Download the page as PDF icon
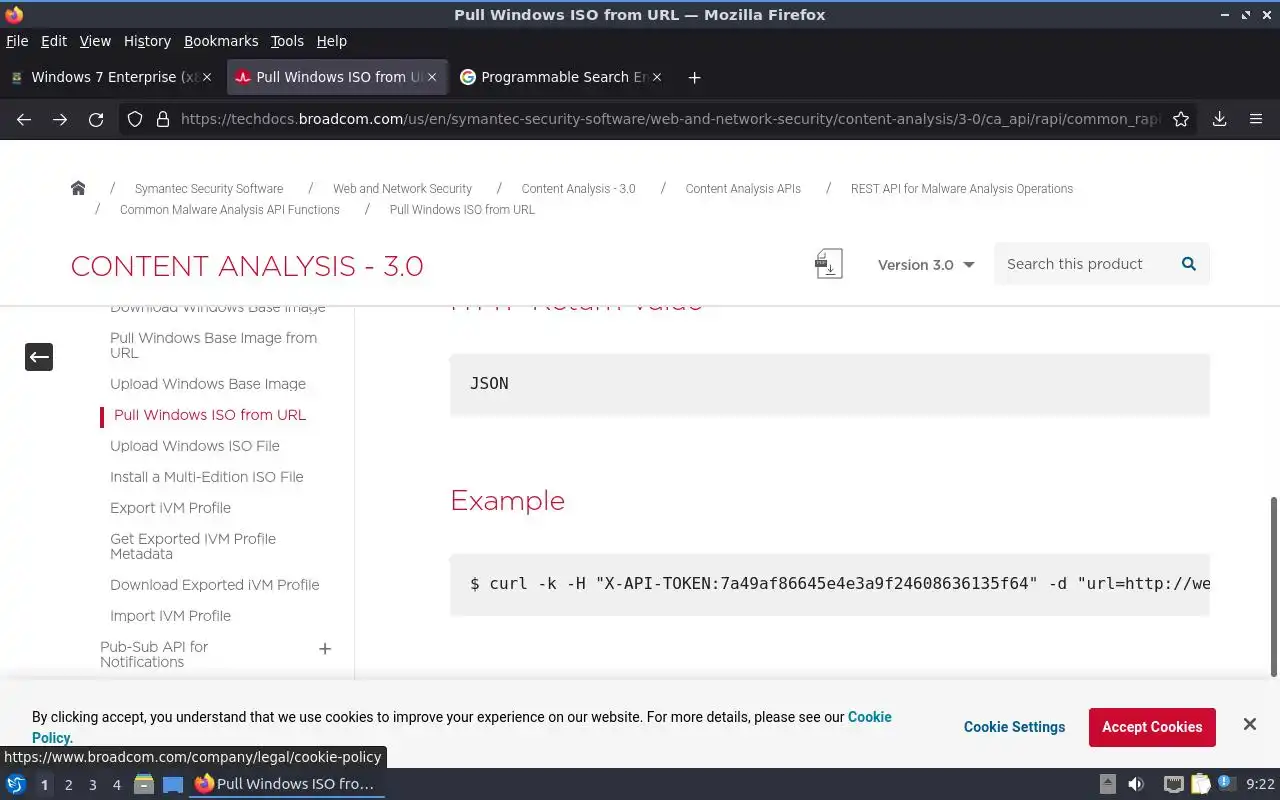The height and width of the screenshot is (800, 1280). [829, 264]
